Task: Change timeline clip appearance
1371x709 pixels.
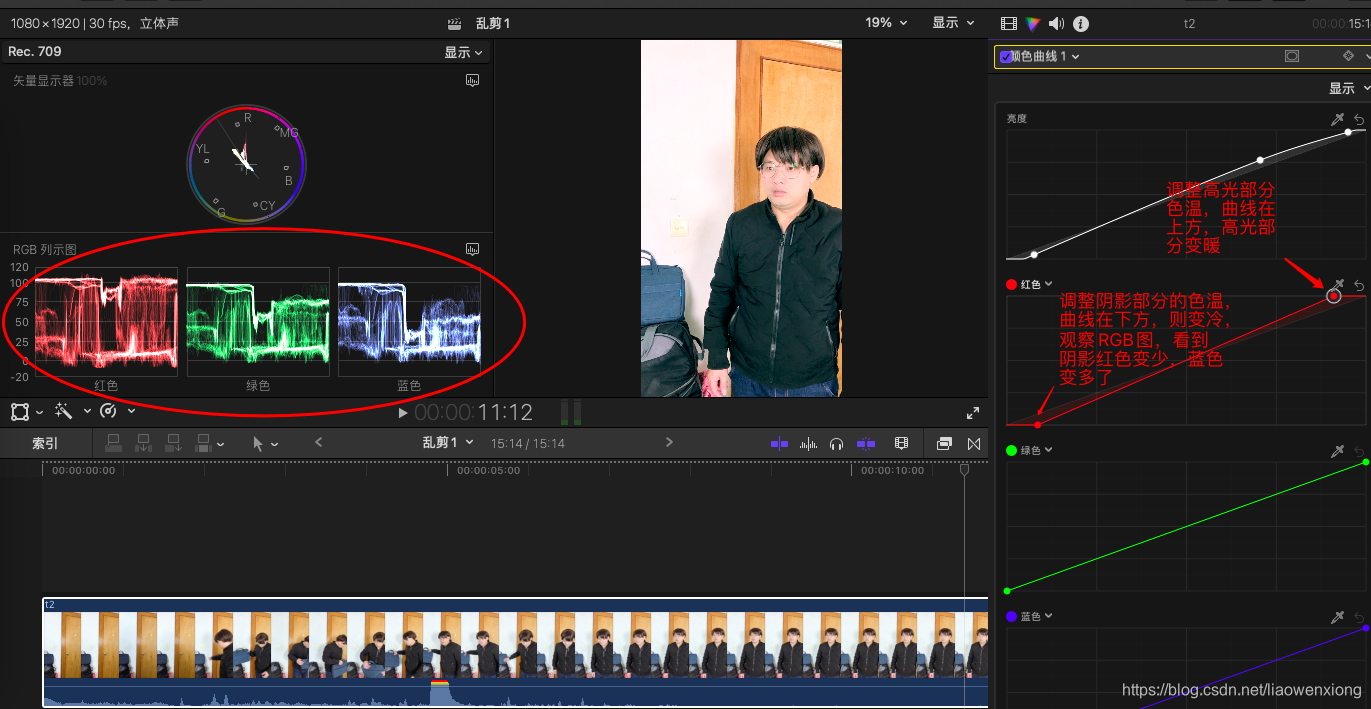Action: 901,443
